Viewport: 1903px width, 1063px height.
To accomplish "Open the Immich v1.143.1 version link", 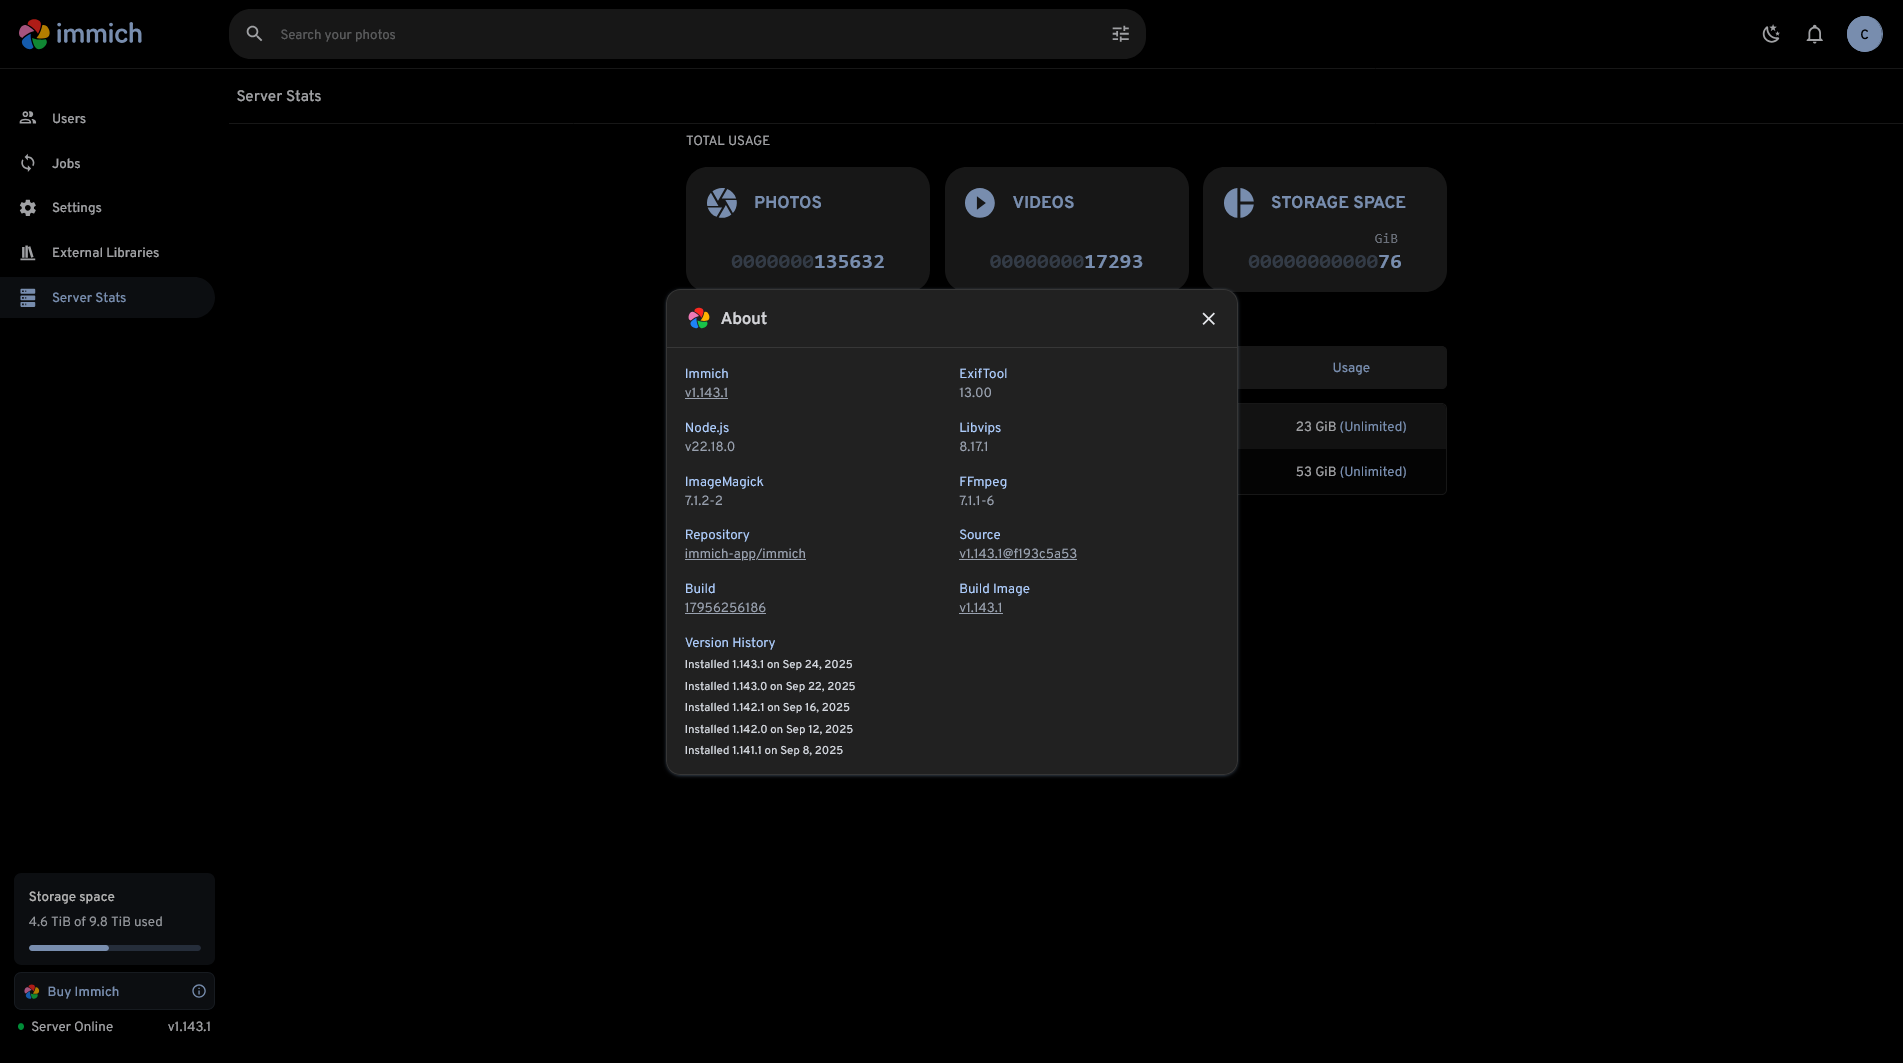I will [706, 393].
